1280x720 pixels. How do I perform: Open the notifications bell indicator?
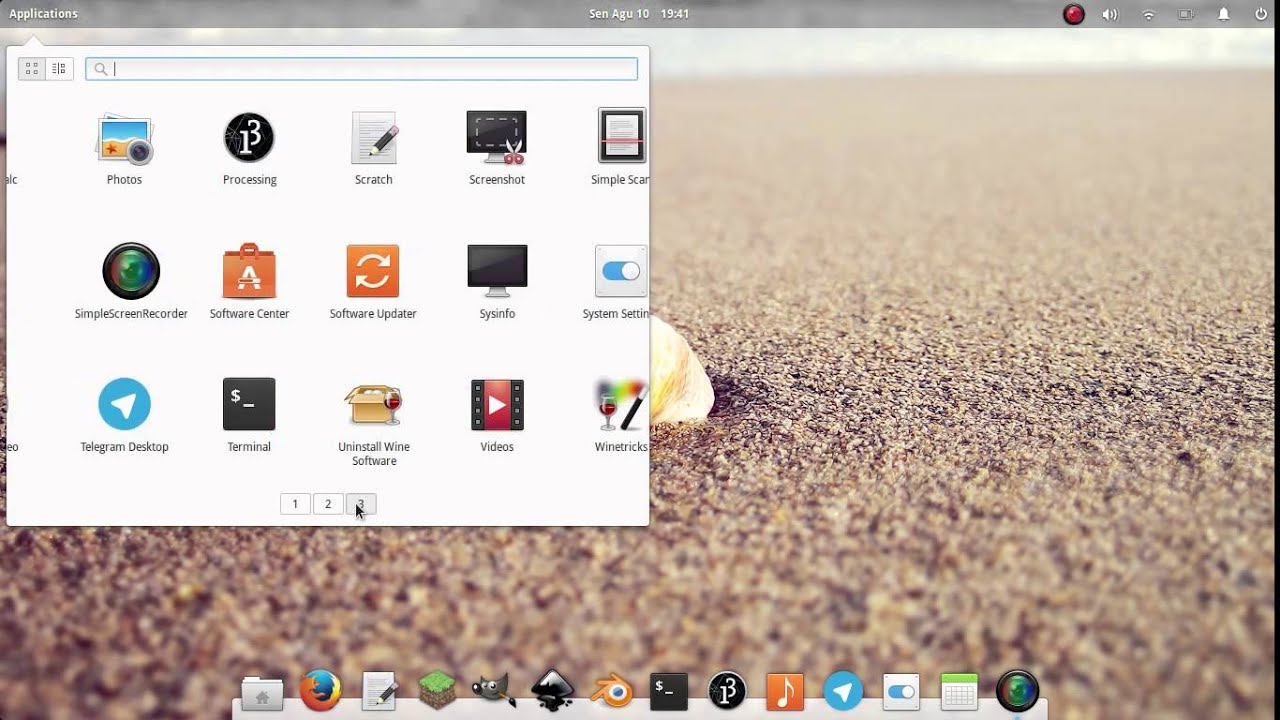[1223, 14]
